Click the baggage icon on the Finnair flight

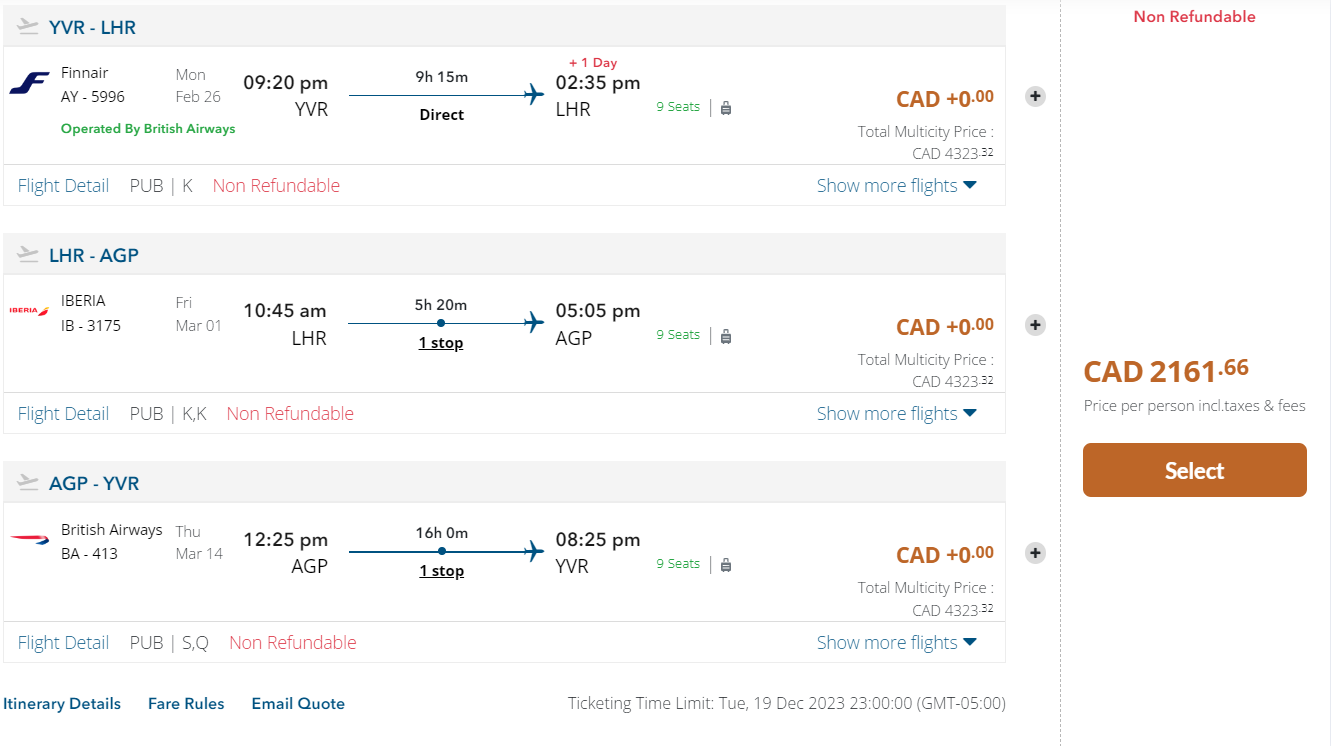(726, 108)
